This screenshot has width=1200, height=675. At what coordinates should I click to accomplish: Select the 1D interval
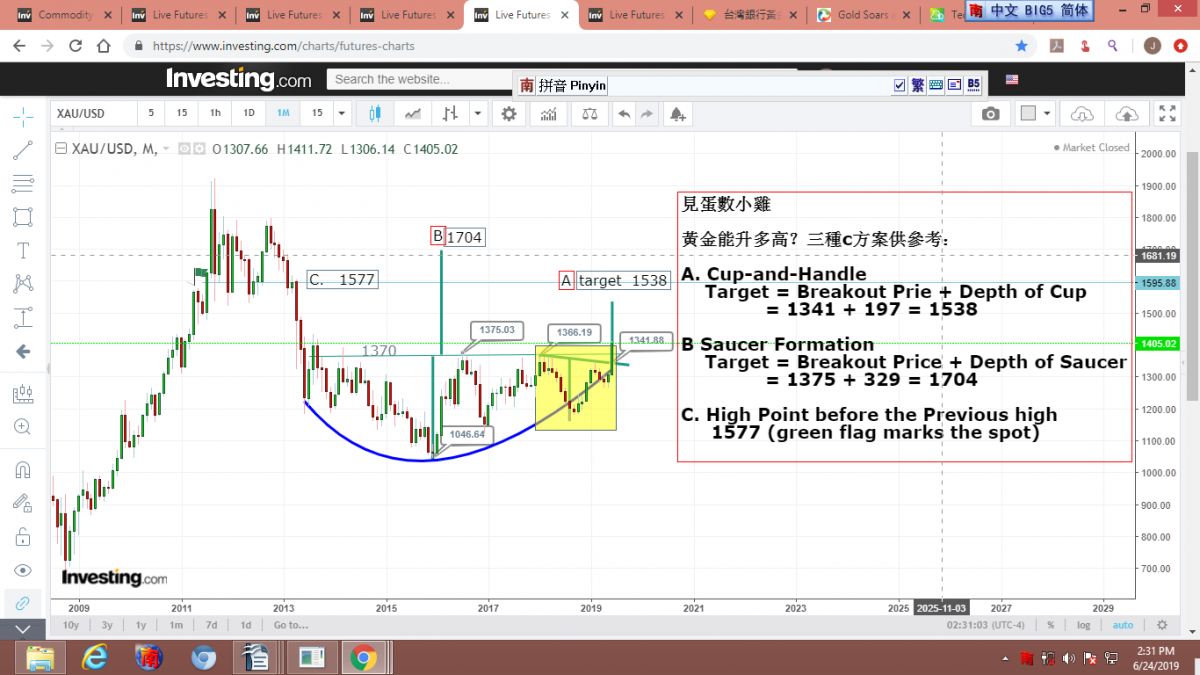tap(249, 113)
